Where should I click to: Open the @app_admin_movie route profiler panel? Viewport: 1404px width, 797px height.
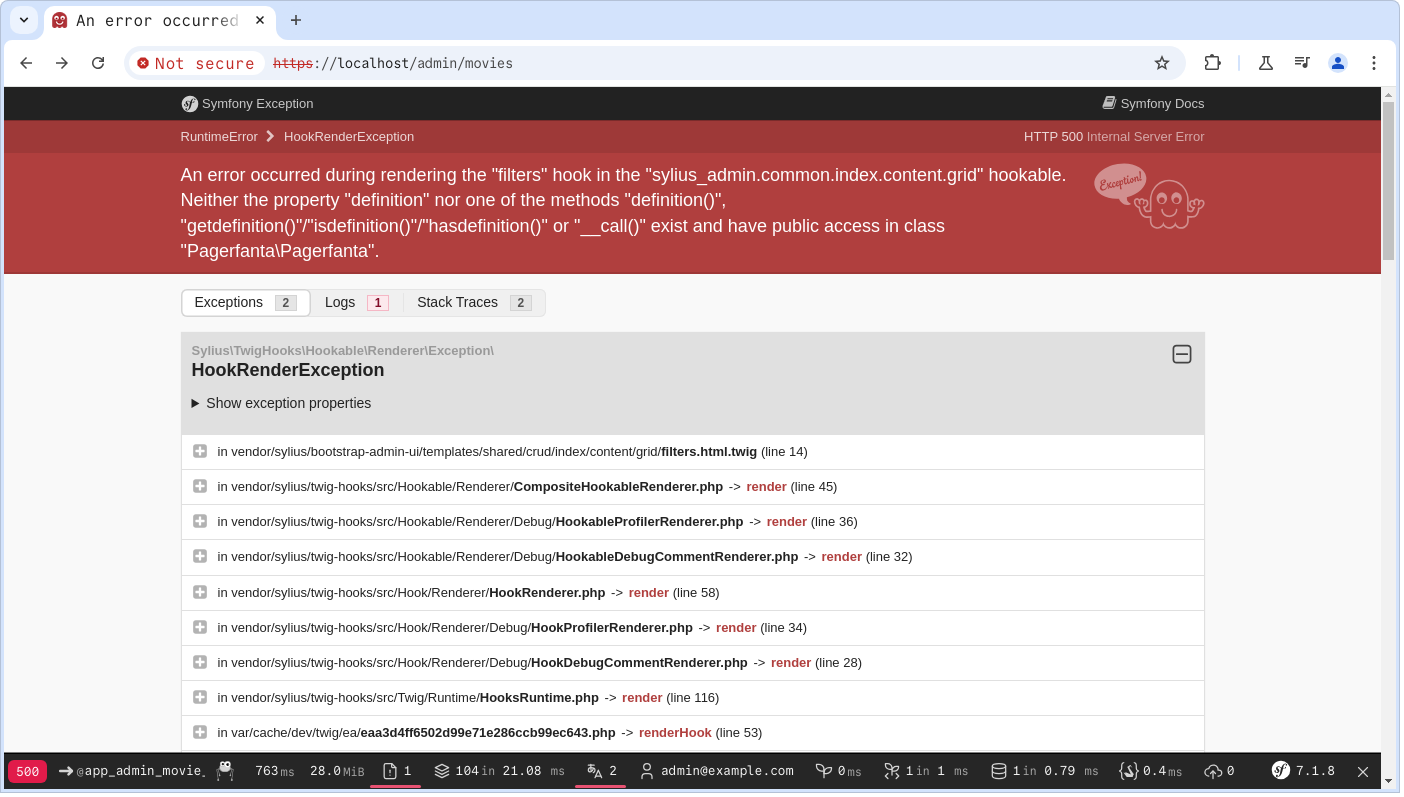[131, 771]
